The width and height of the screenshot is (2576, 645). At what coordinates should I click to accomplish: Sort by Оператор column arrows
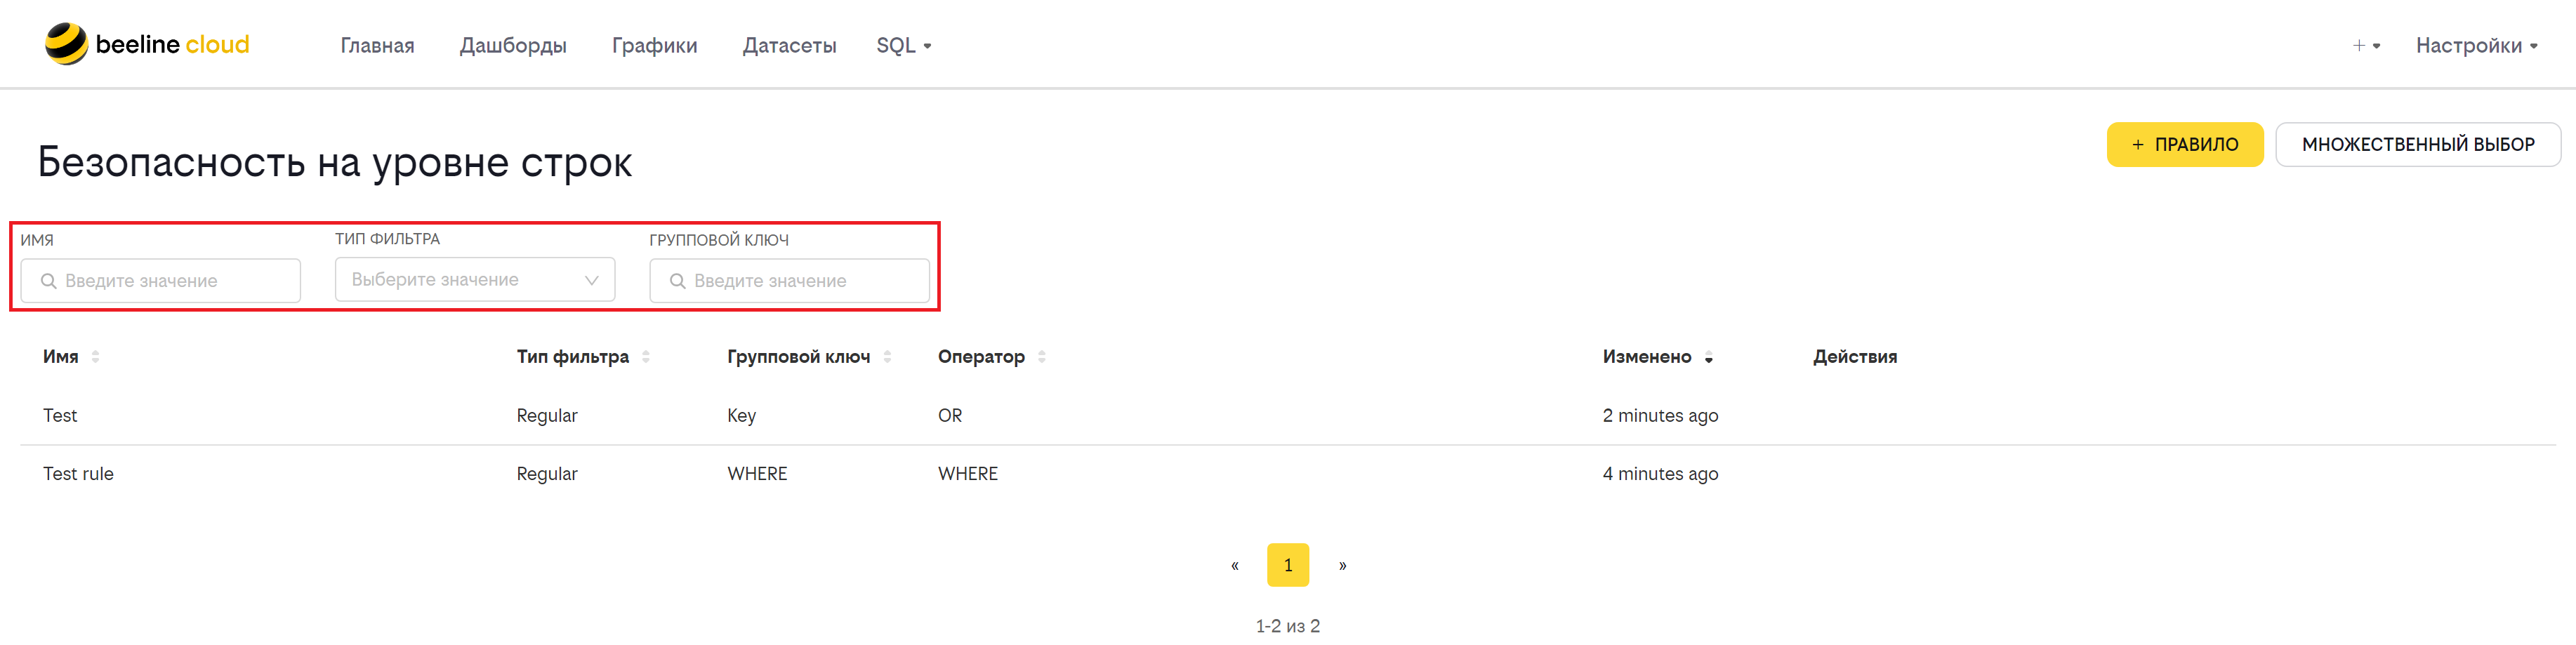pyautogui.click(x=1042, y=357)
